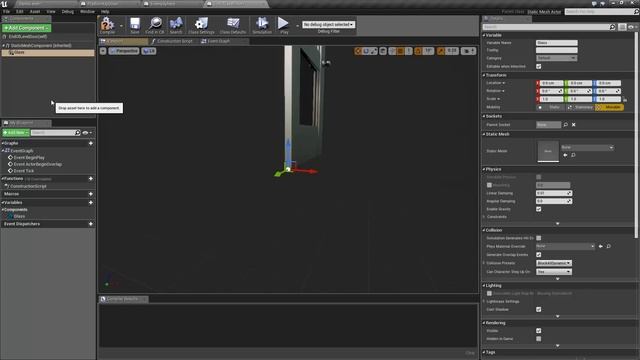Open Class Defaults

pos(233,25)
